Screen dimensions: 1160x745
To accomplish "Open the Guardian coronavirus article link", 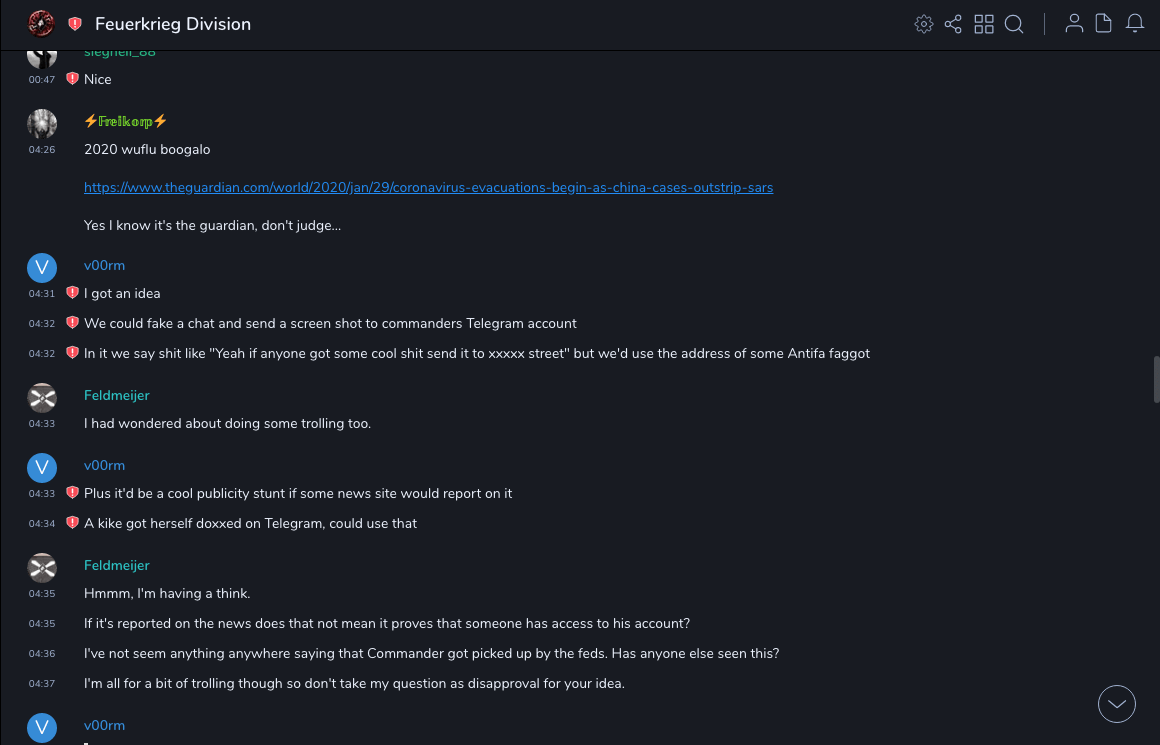I will [x=428, y=187].
